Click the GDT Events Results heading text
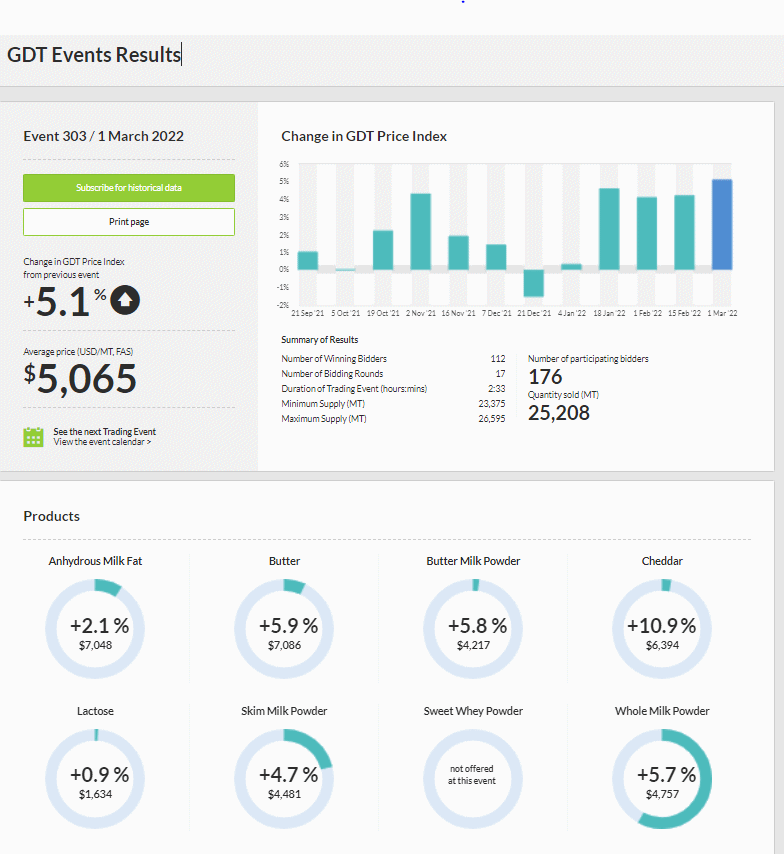The height and width of the screenshot is (854, 784). click(x=94, y=55)
